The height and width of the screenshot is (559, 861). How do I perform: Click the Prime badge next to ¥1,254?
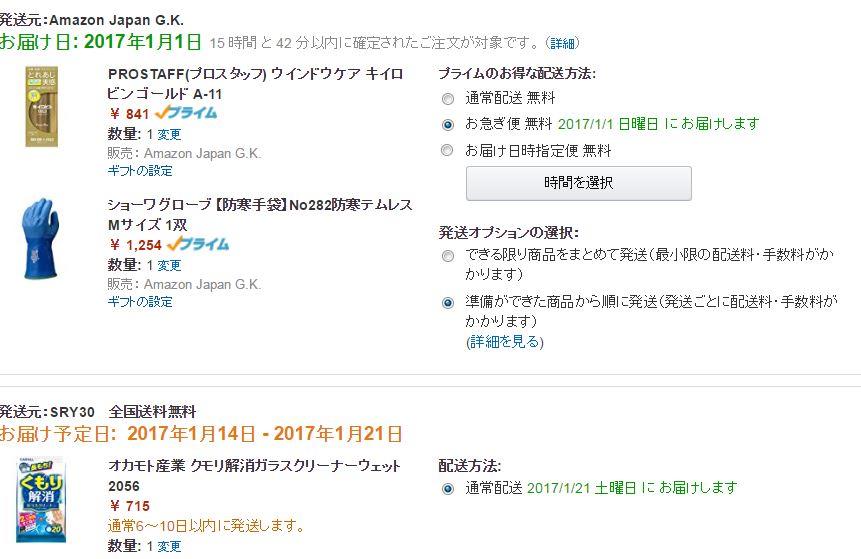(x=198, y=244)
